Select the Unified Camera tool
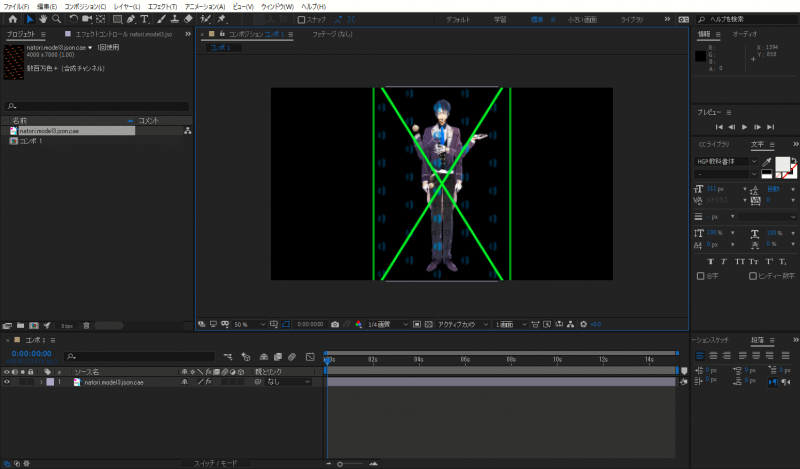This screenshot has width=800, height=469. 87,19
